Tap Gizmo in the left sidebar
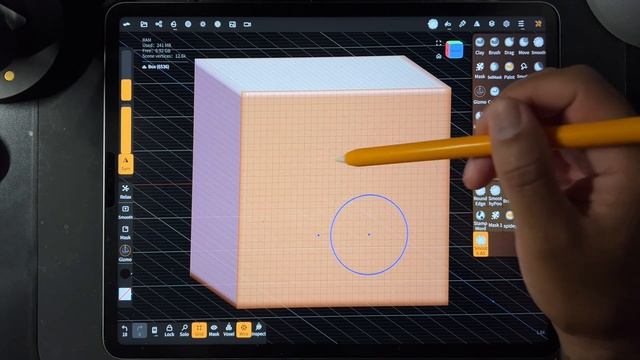 125,253
